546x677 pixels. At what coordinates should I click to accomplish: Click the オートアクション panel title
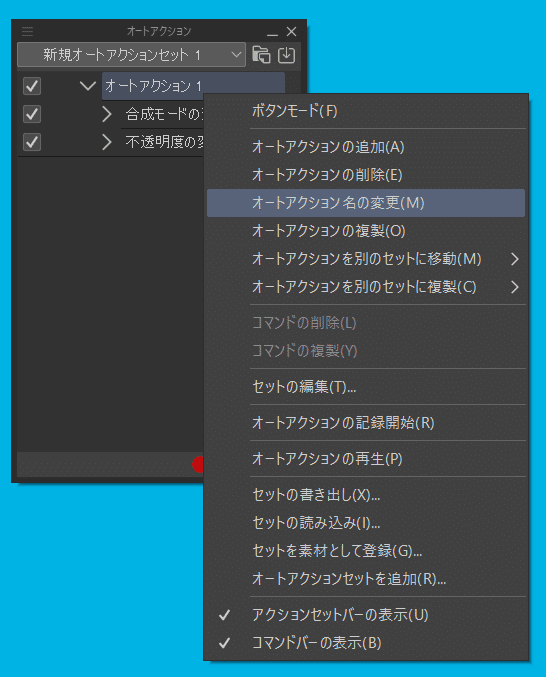tap(159, 31)
